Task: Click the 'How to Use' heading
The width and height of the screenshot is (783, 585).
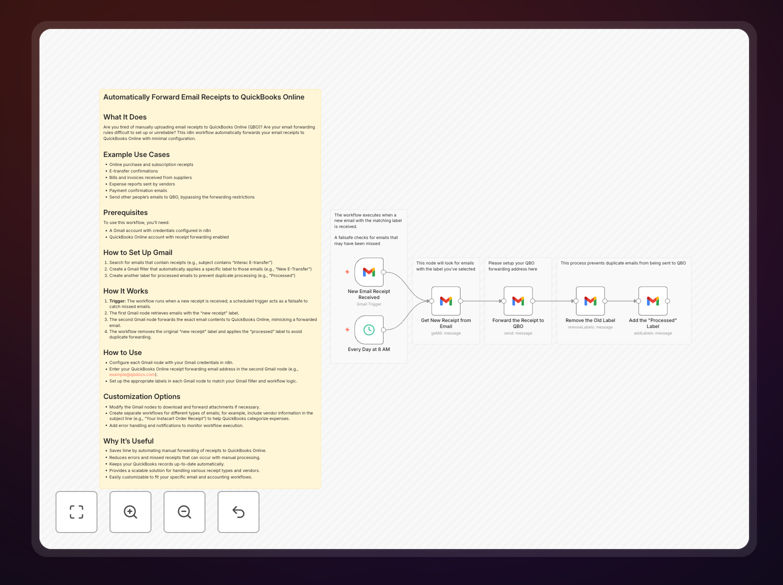Action: point(122,352)
